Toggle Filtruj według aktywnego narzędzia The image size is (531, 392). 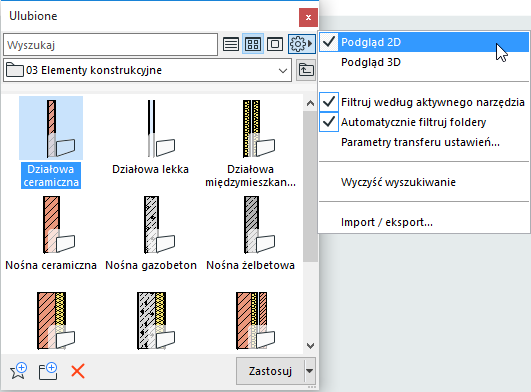coord(424,102)
